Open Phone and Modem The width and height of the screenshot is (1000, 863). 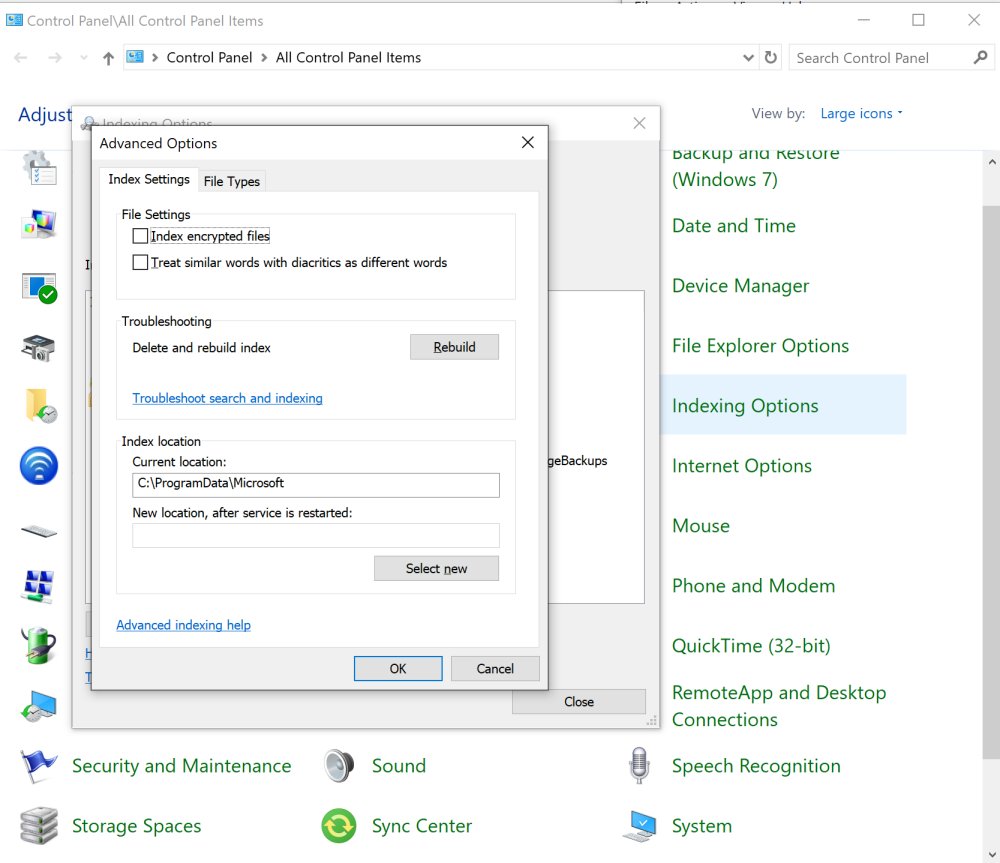click(753, 586)
